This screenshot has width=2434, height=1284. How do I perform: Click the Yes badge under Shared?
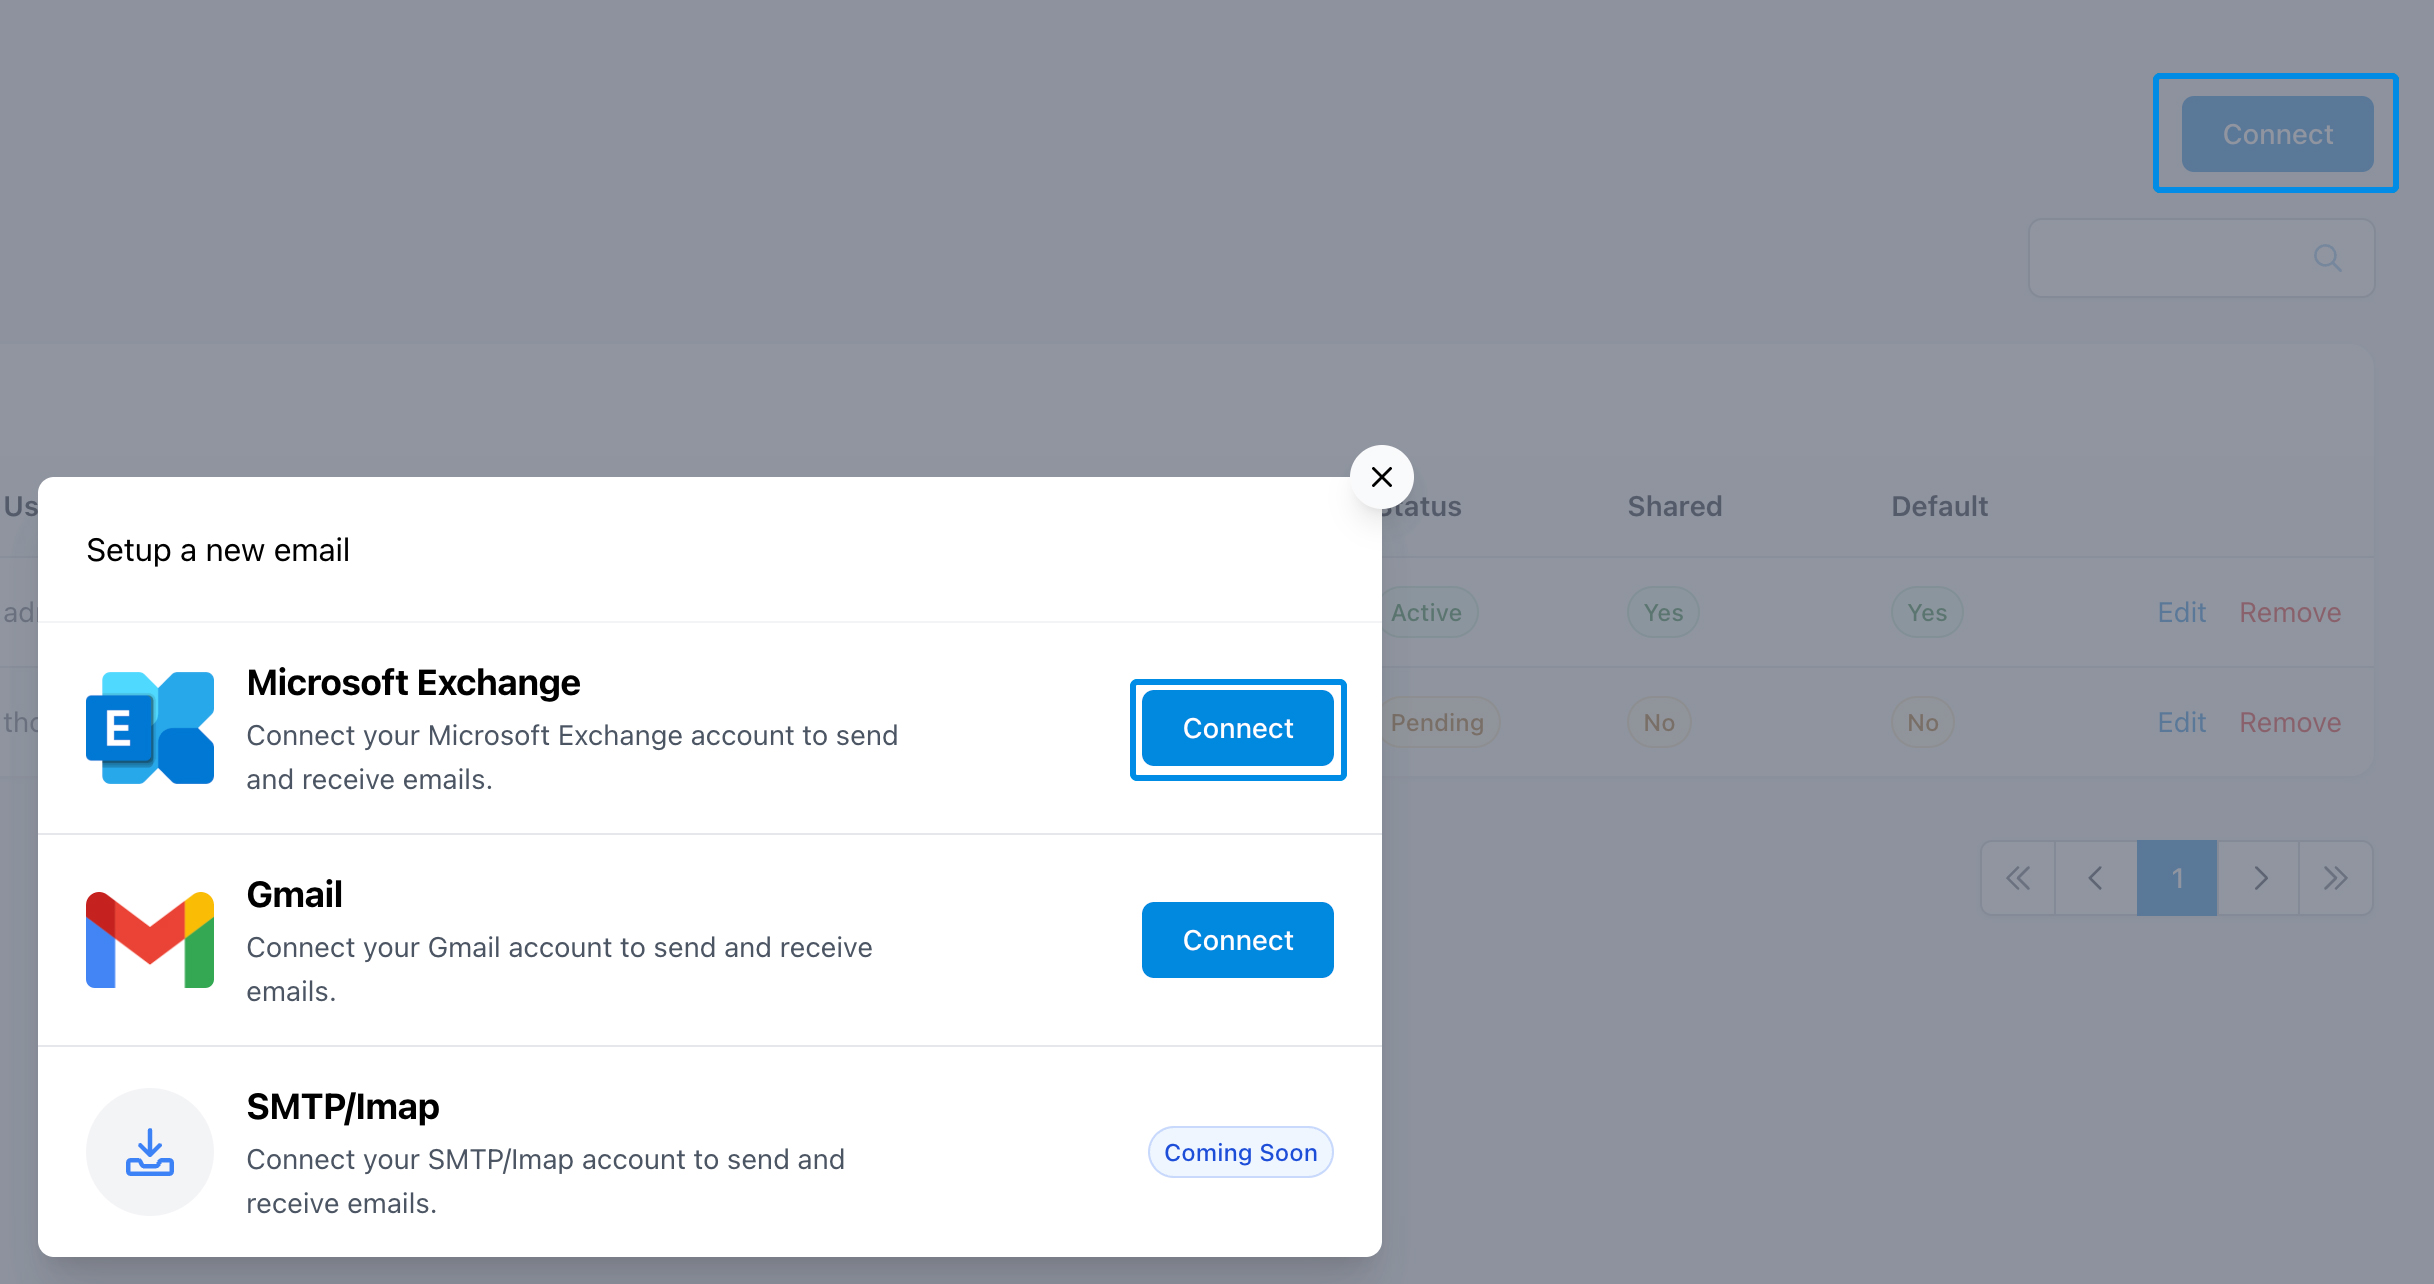pyautogui.click(x=1663, y=612)
